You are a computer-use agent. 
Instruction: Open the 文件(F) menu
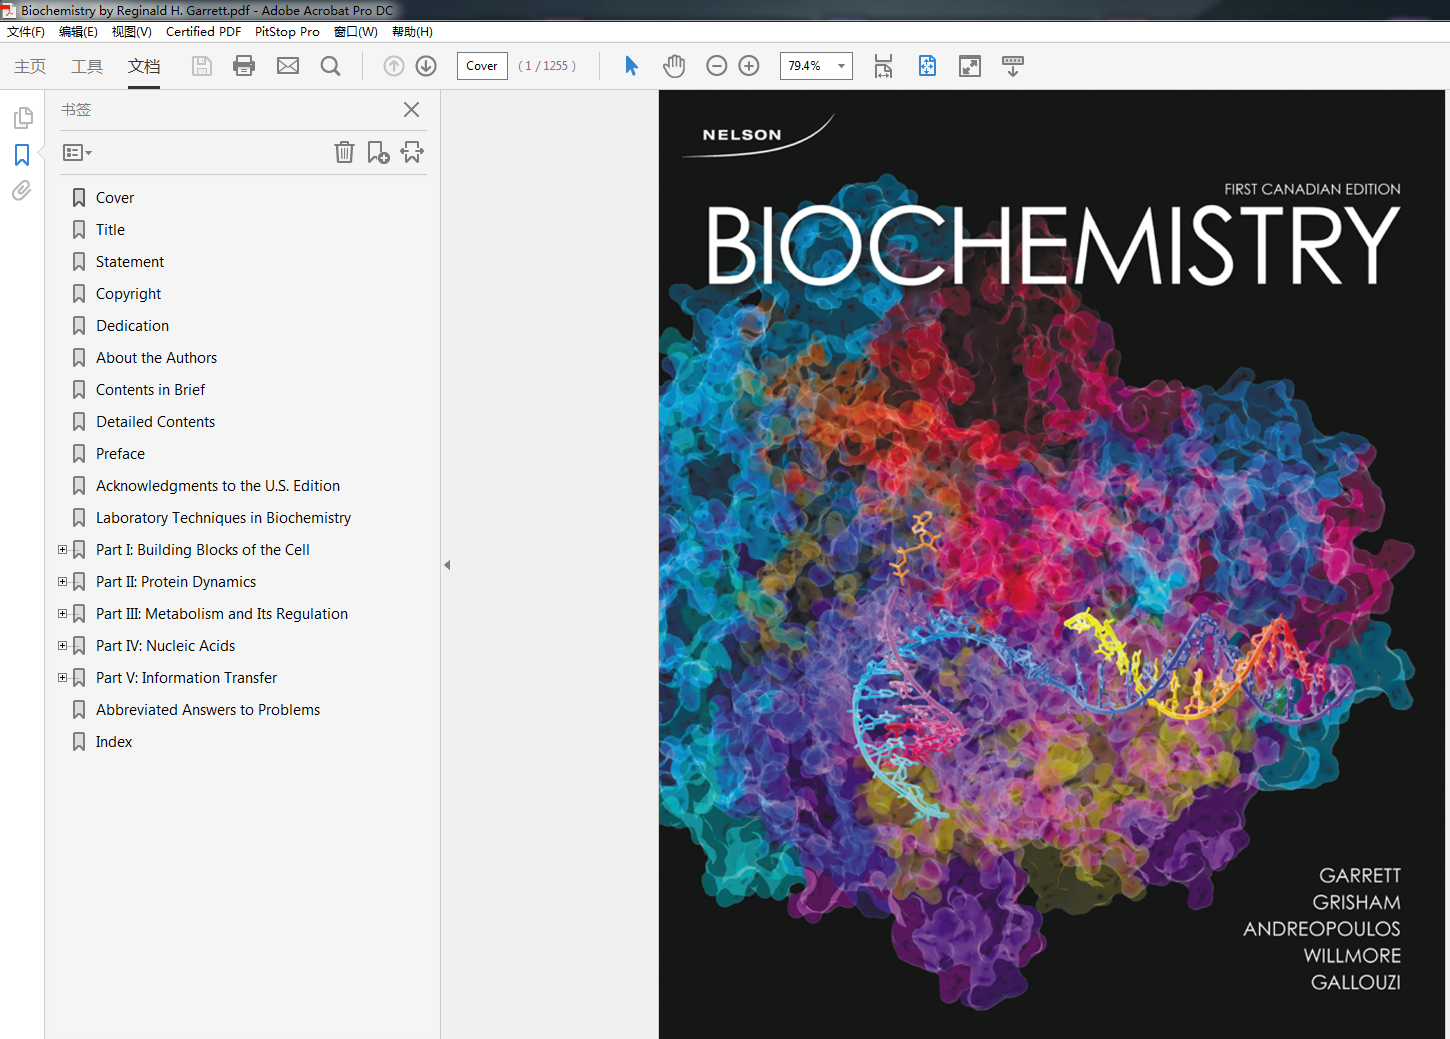(x=26, y=32)
